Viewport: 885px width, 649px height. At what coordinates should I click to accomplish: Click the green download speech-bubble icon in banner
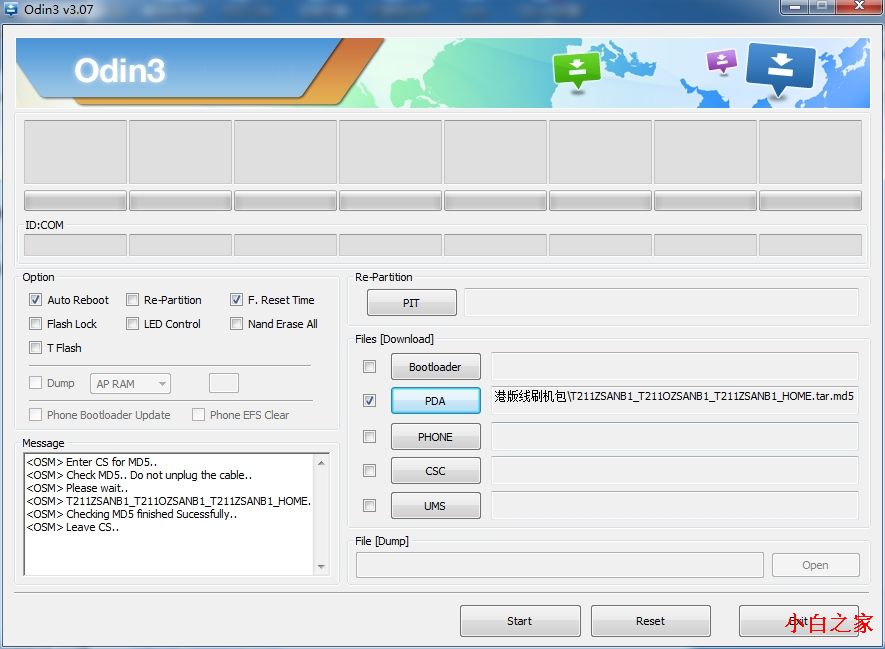576,69
